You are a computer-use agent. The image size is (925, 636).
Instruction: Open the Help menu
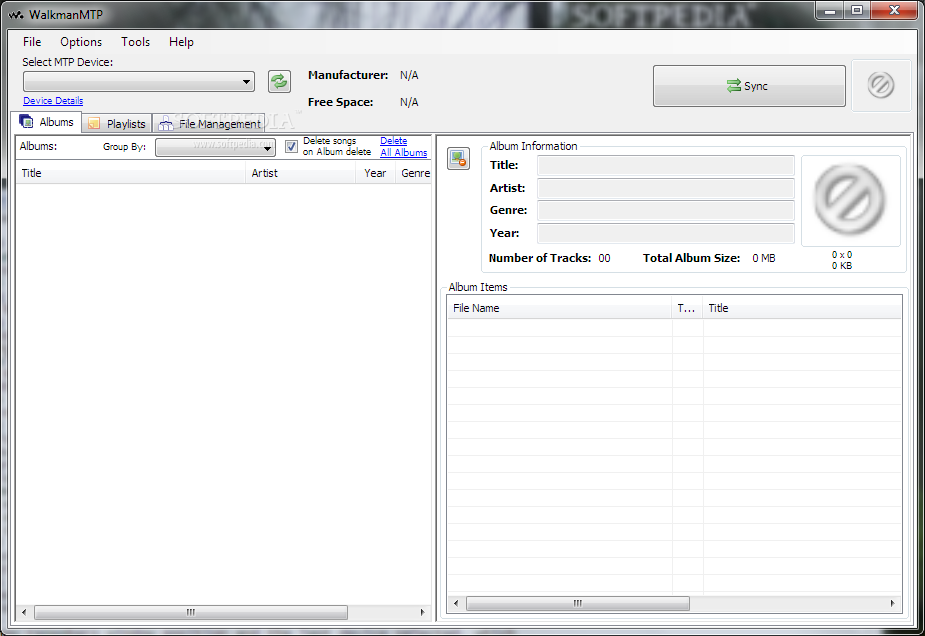point(181,42)
